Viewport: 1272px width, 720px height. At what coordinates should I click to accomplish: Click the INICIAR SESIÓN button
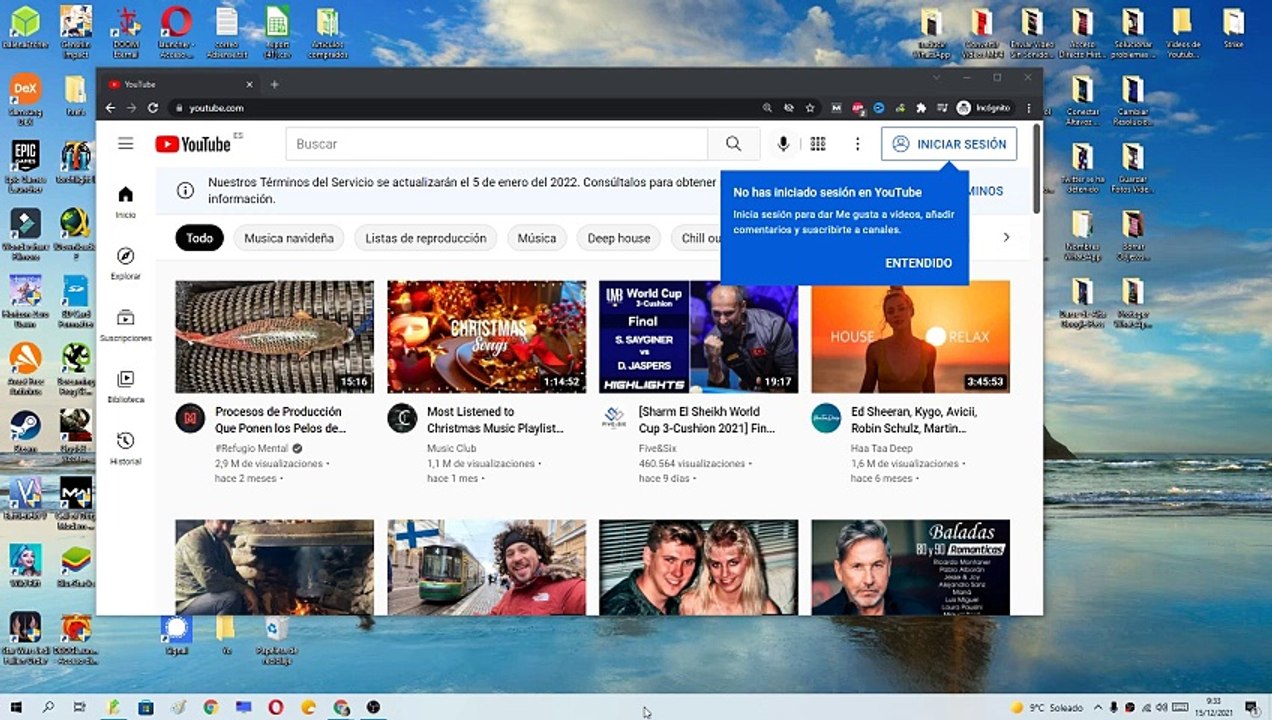pos(949,144)
